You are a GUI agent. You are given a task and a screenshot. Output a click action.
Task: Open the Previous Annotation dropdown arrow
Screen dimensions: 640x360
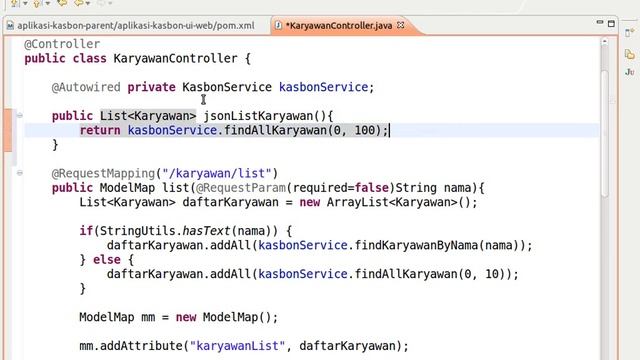click(x=47, y=4)
